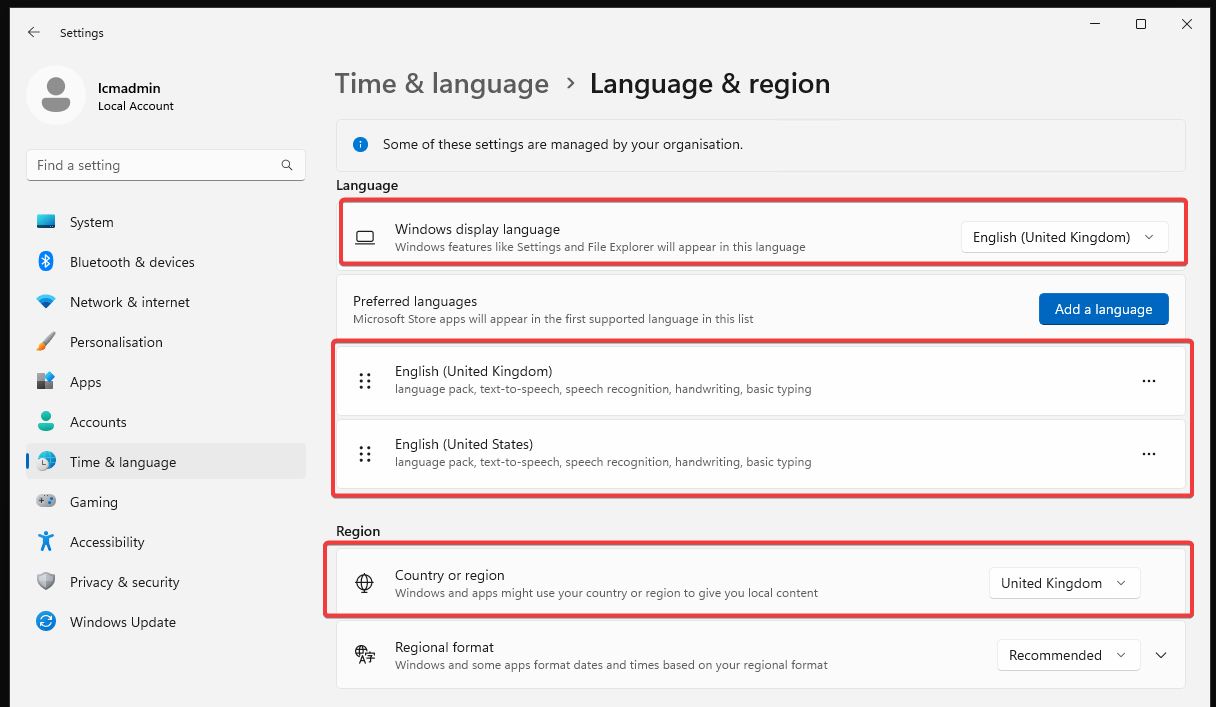Click the back arrow icon in Settings
The width and height of the screenshot is (1216, 707).
click(x=34, y=33)
